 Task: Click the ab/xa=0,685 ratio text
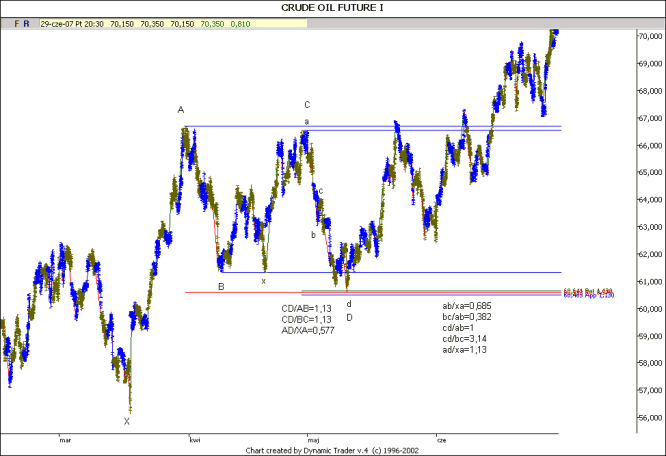pyautogui.click(x=469, y=305)
